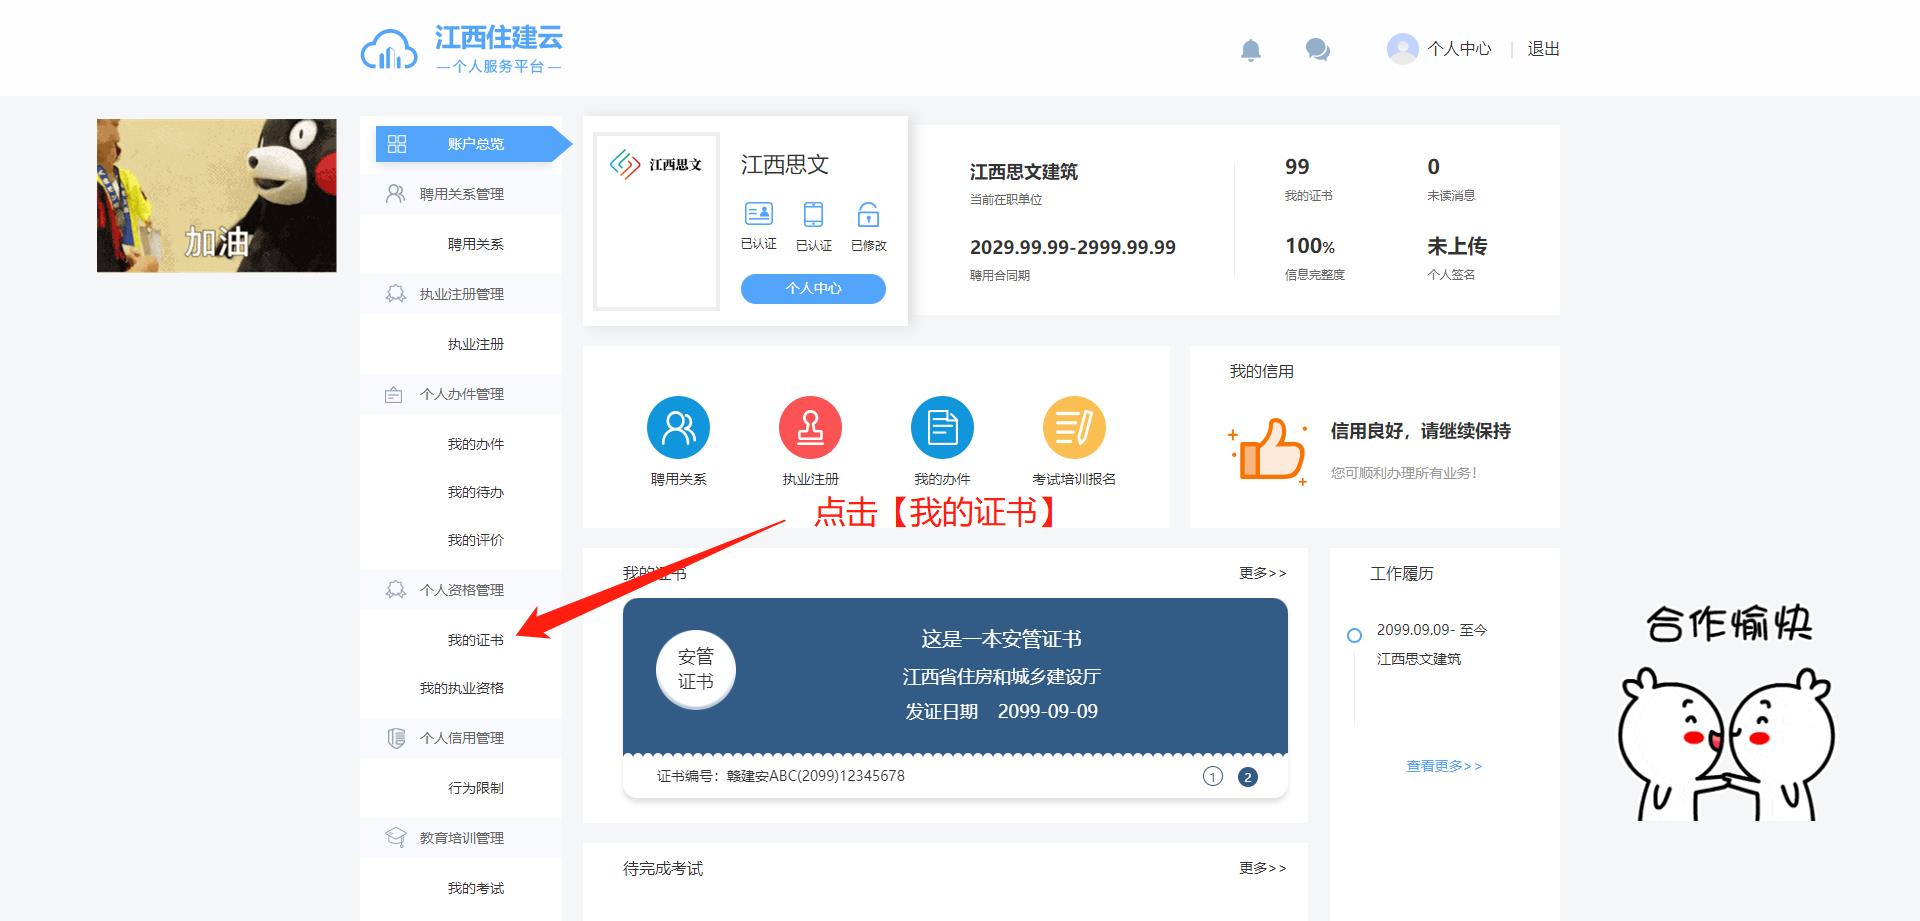Click the 退出 logout link
The image size is (1920, 921).
click(x=1543, y=49)
